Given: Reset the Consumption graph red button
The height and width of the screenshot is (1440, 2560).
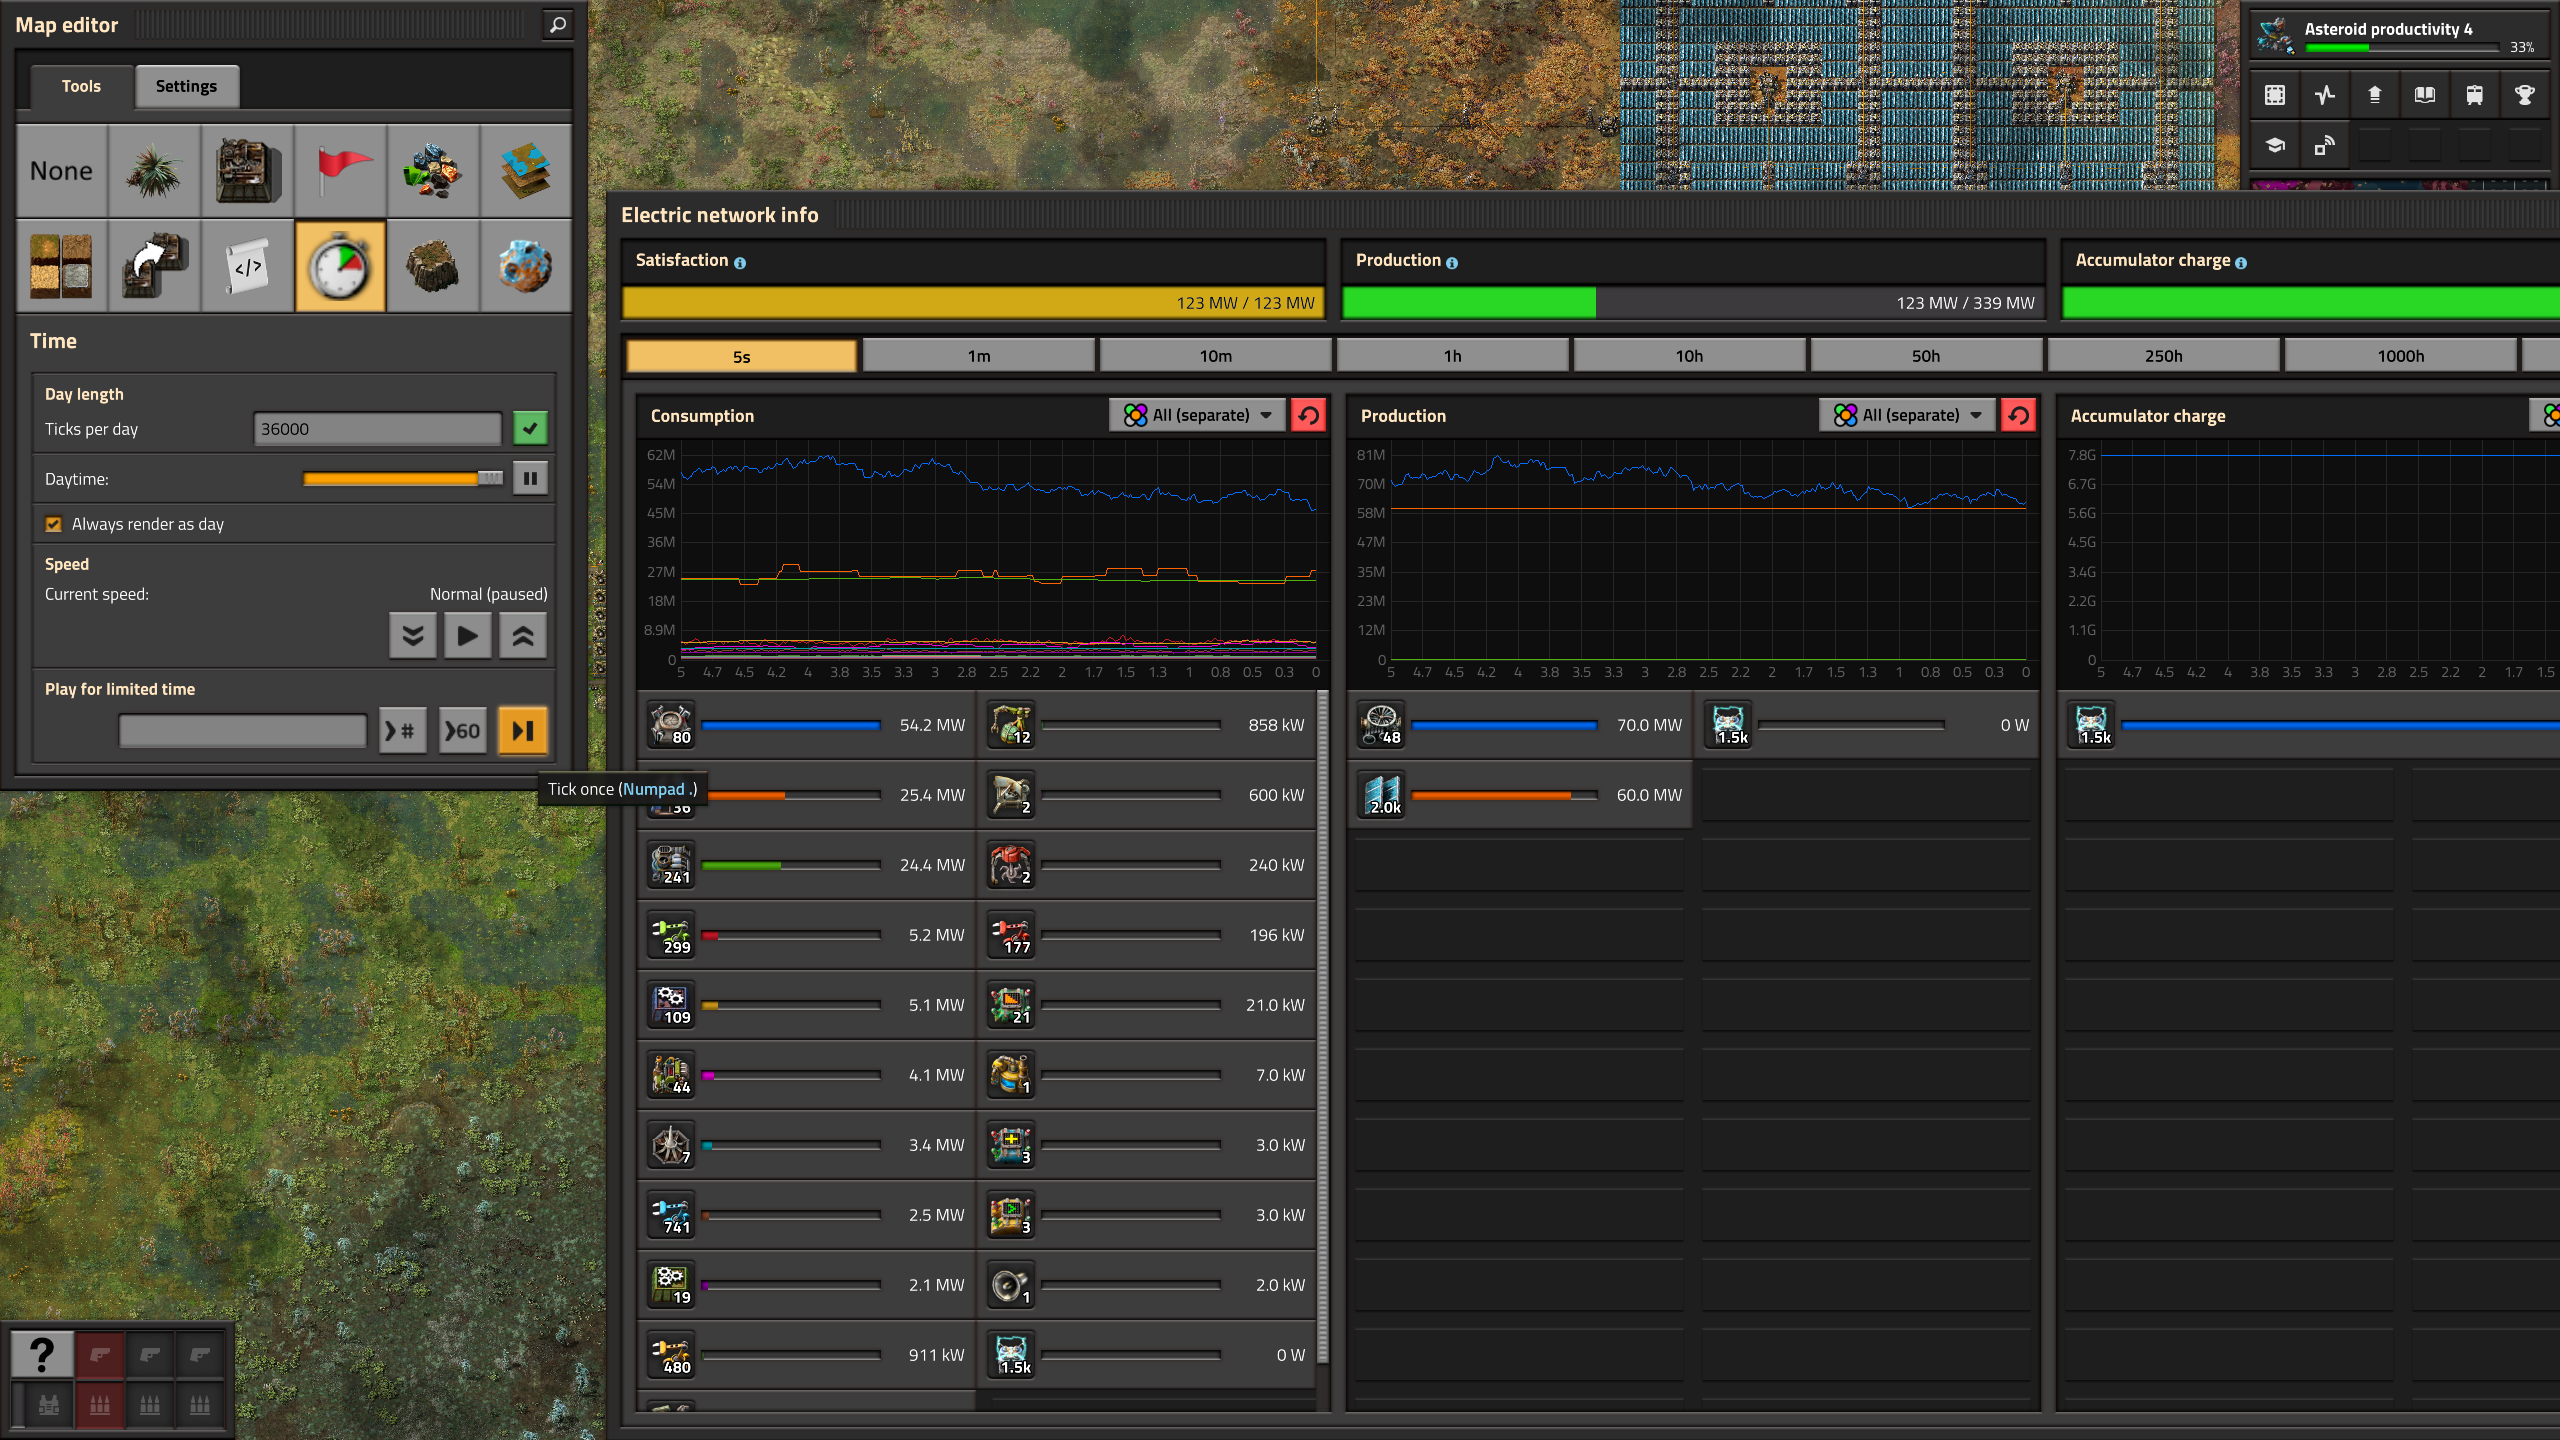Looking at the screenshot, I should (1308, 415).
